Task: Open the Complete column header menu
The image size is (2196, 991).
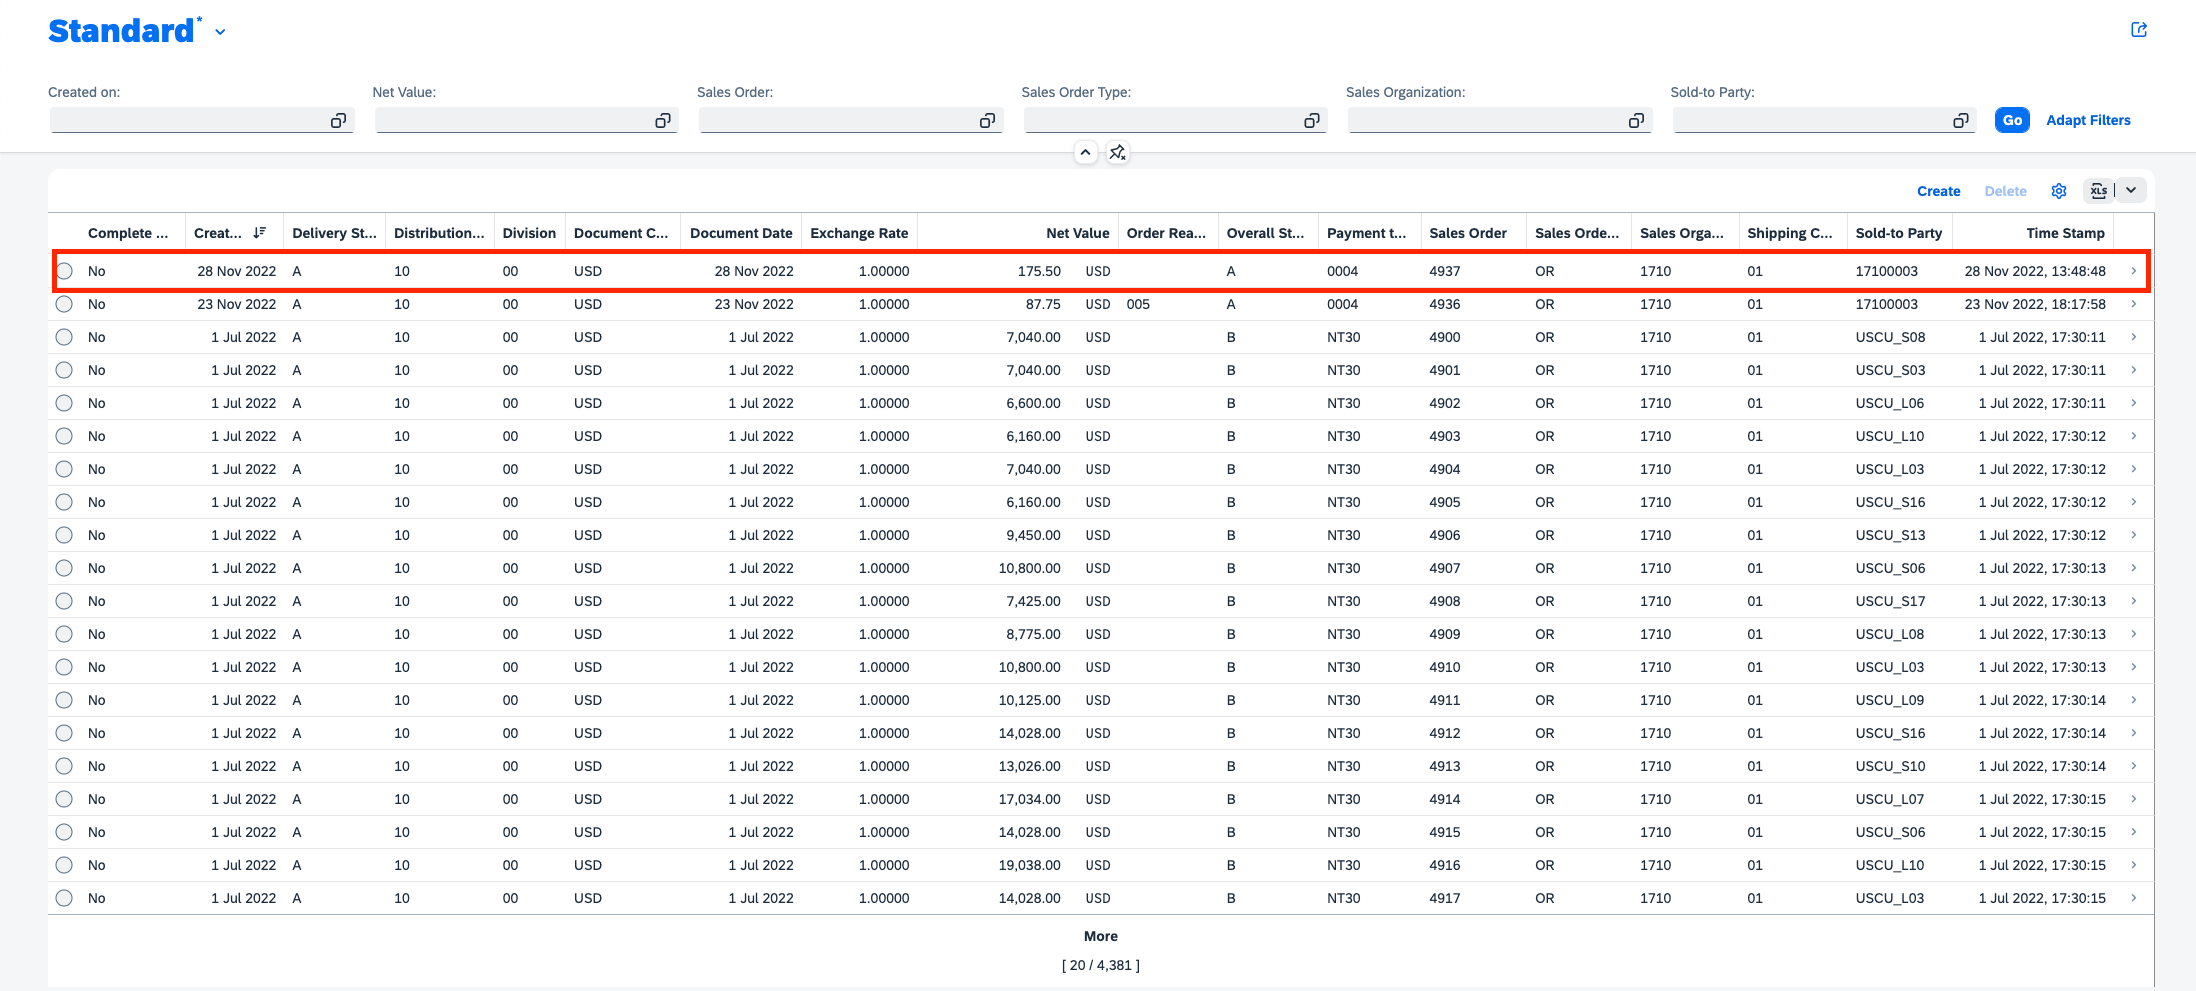Action: click(131, 233)
